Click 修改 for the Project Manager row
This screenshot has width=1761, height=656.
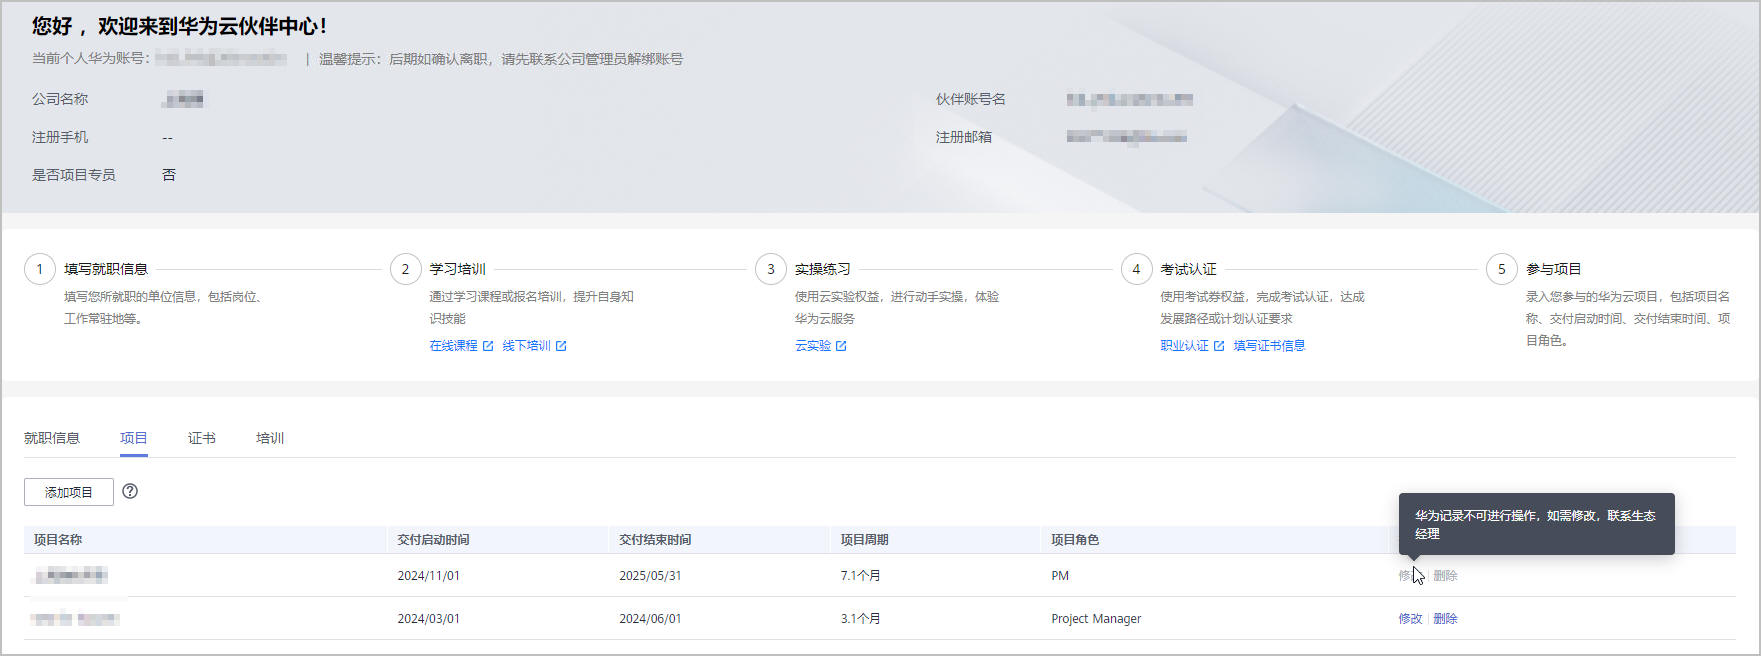click(x=1410, y=619)
